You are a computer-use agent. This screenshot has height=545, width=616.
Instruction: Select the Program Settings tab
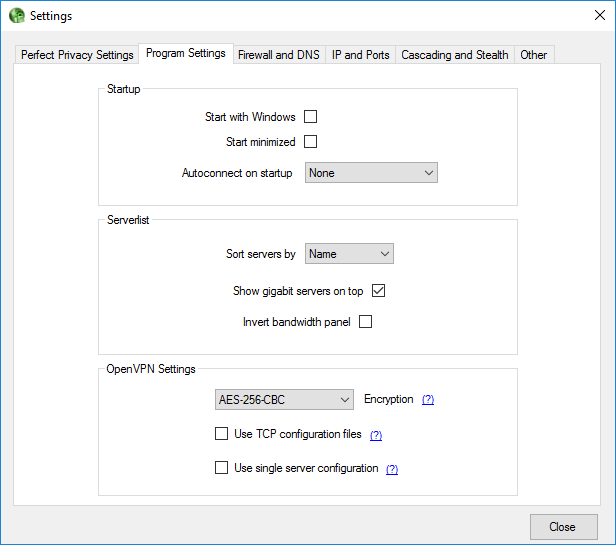(186, 53)
